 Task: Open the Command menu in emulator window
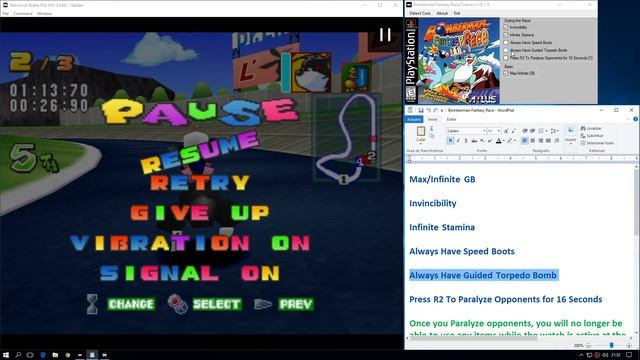click(22, 13)
